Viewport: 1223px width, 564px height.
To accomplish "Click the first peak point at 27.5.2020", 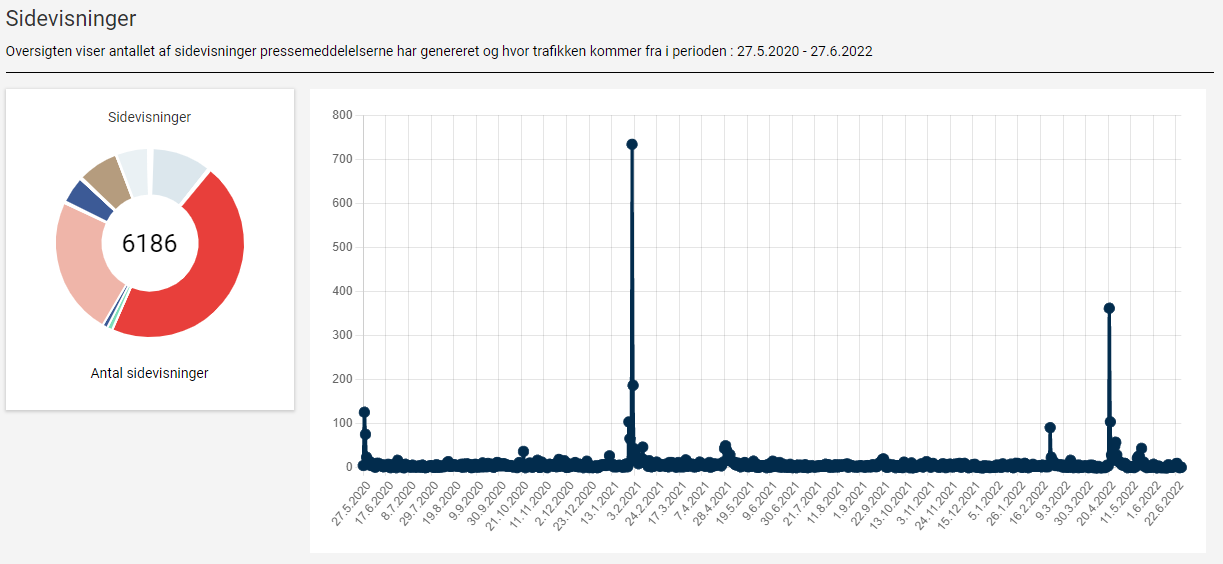I will coord(364,412).
